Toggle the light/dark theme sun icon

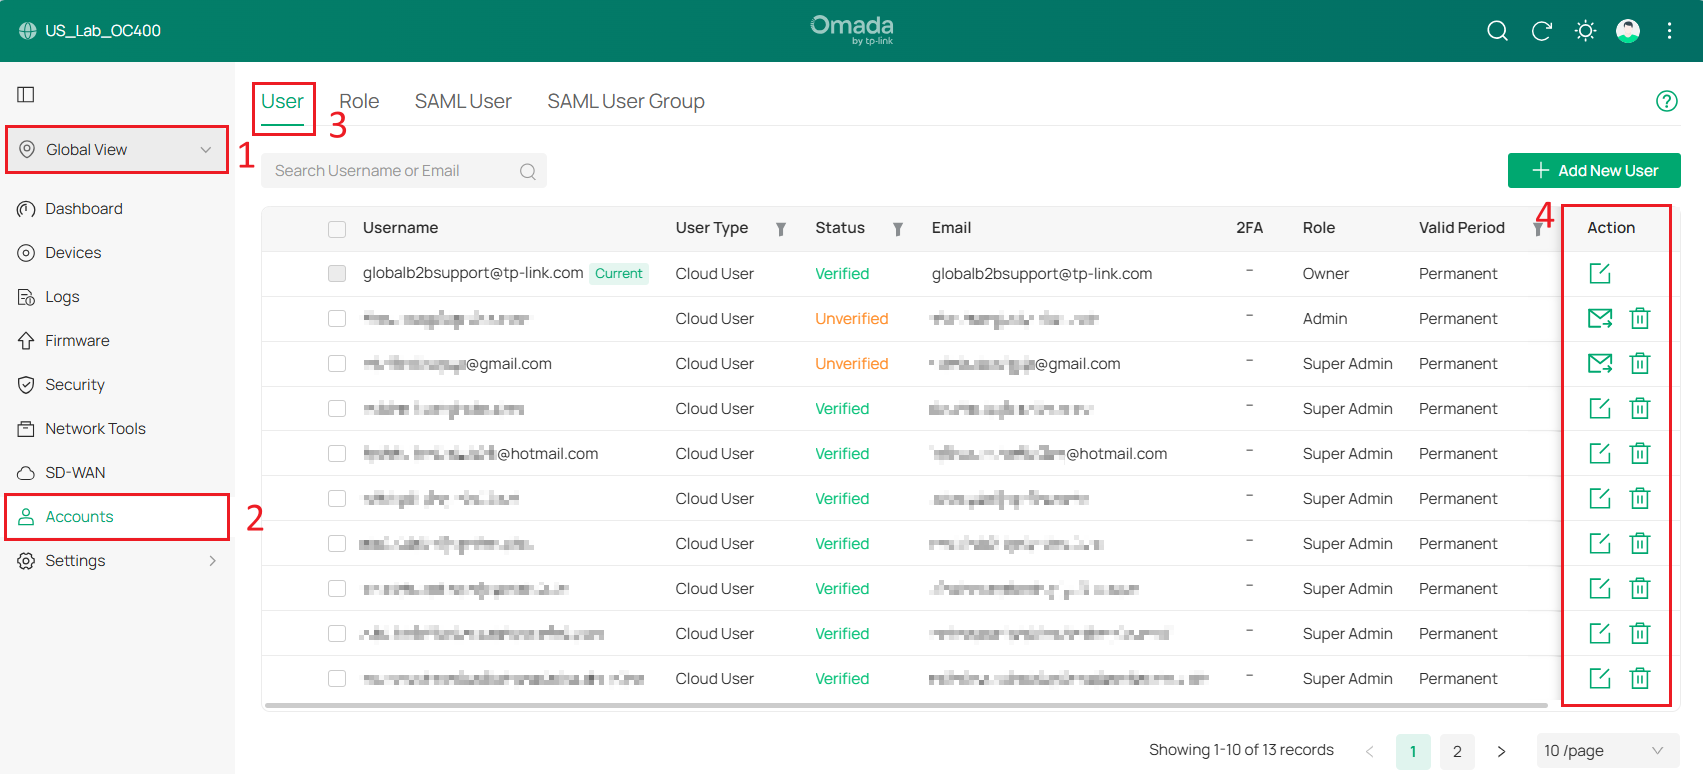coord(1585,31)
